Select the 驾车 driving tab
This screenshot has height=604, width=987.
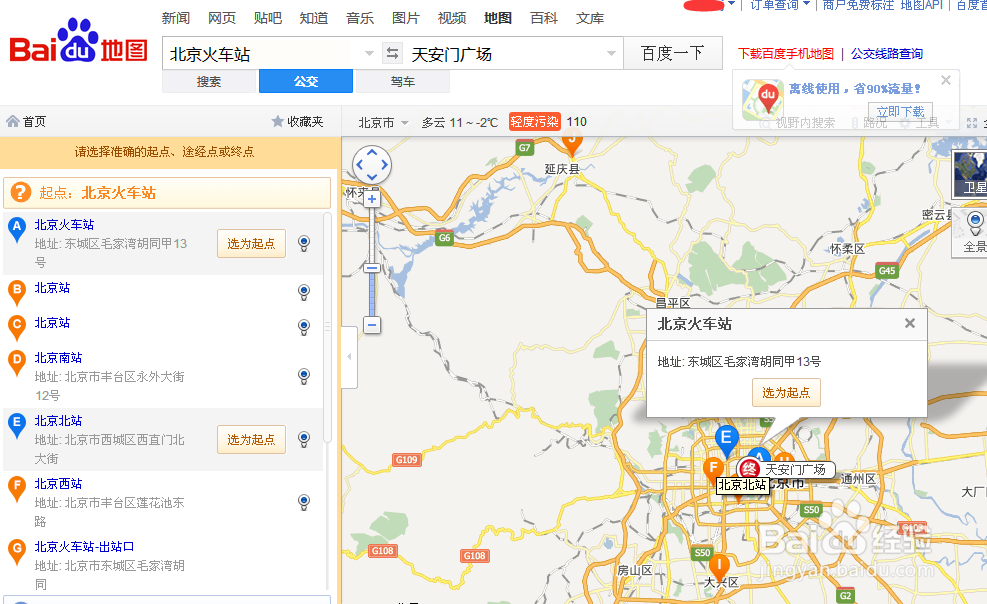[x=403, y=82]
